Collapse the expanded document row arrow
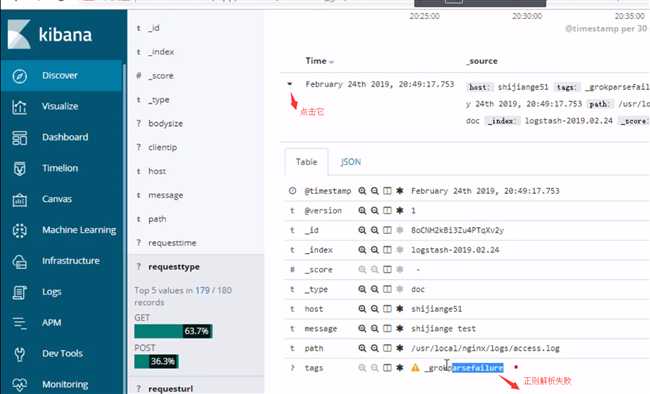Image resolution: width=650 pixels, height=394 pixels. (290, 84)
